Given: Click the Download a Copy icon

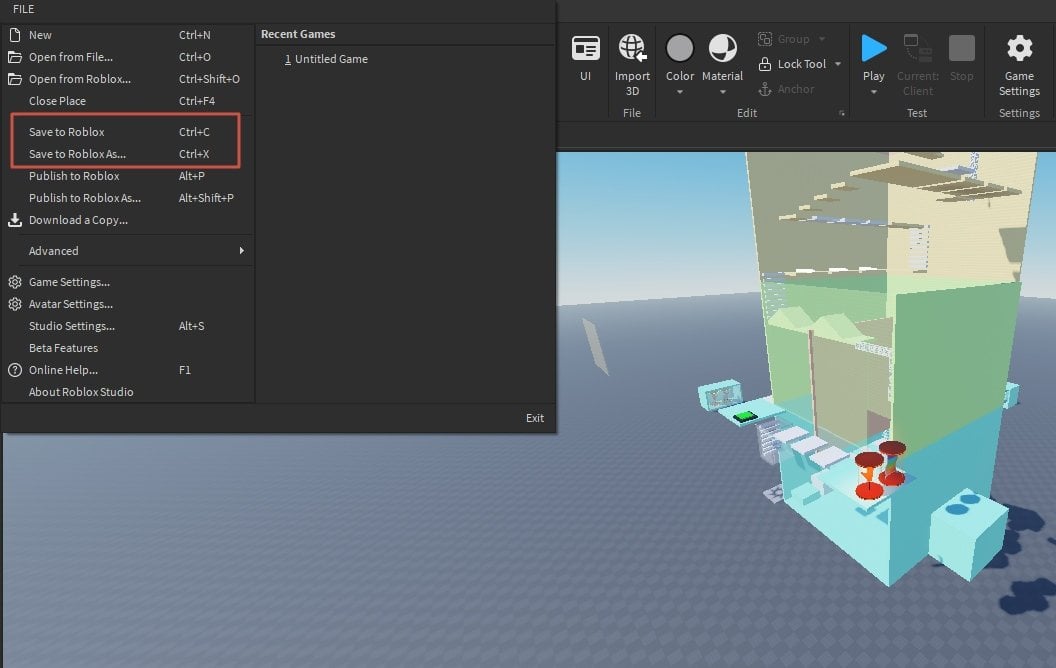Looking at the screenshot, I should [x=14, y=220].
